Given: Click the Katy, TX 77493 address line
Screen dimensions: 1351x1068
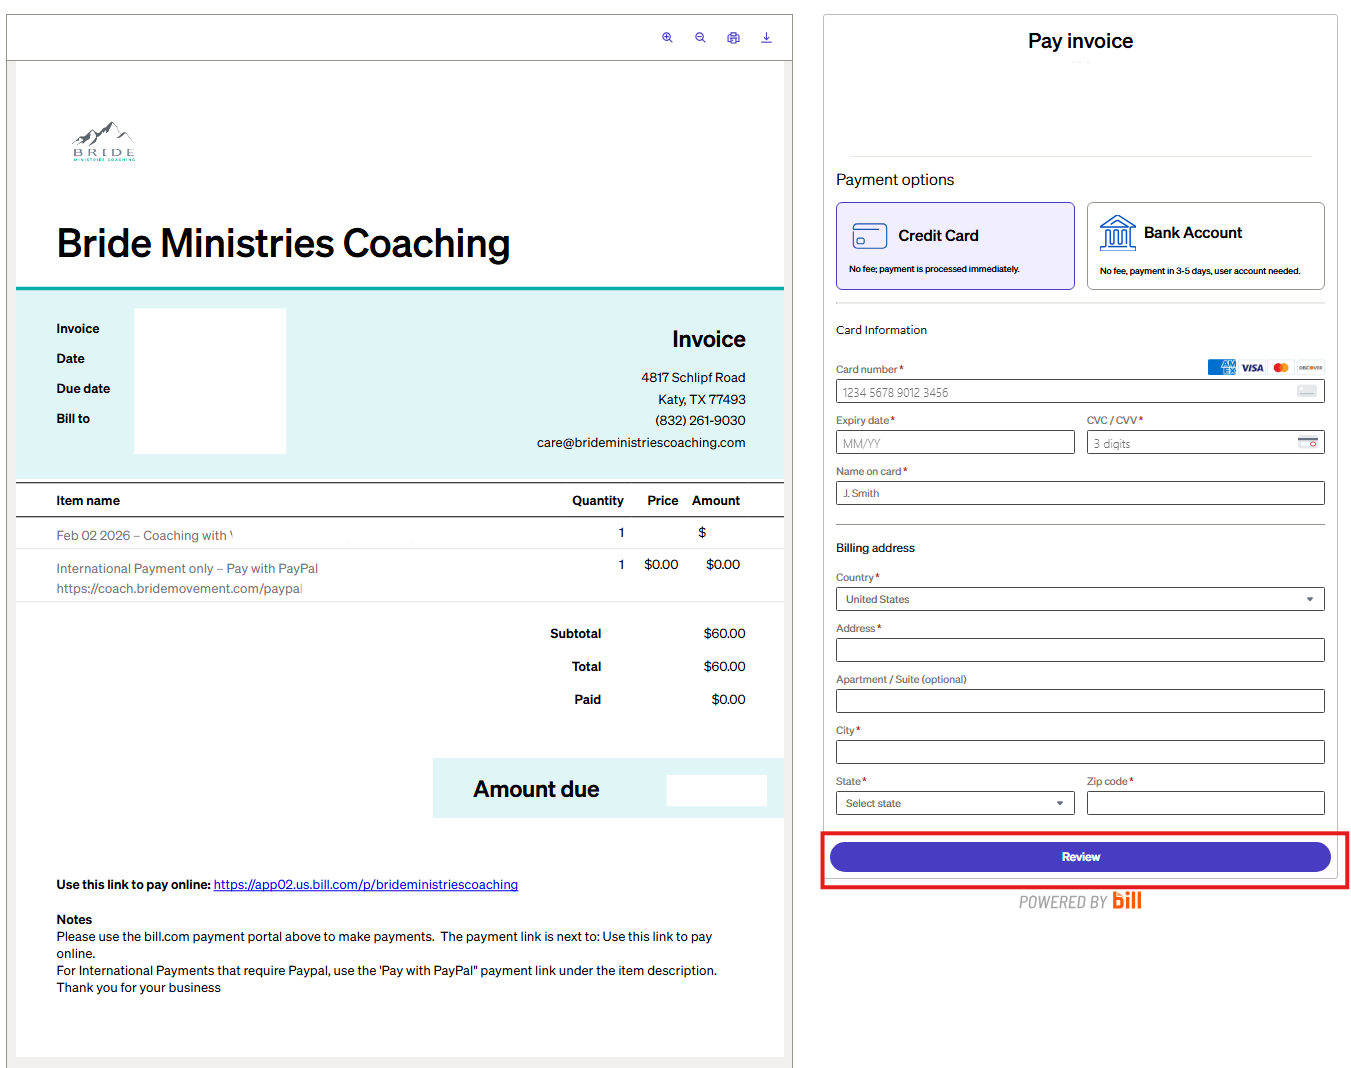Looking at the screenshot, I should [702, 400].
